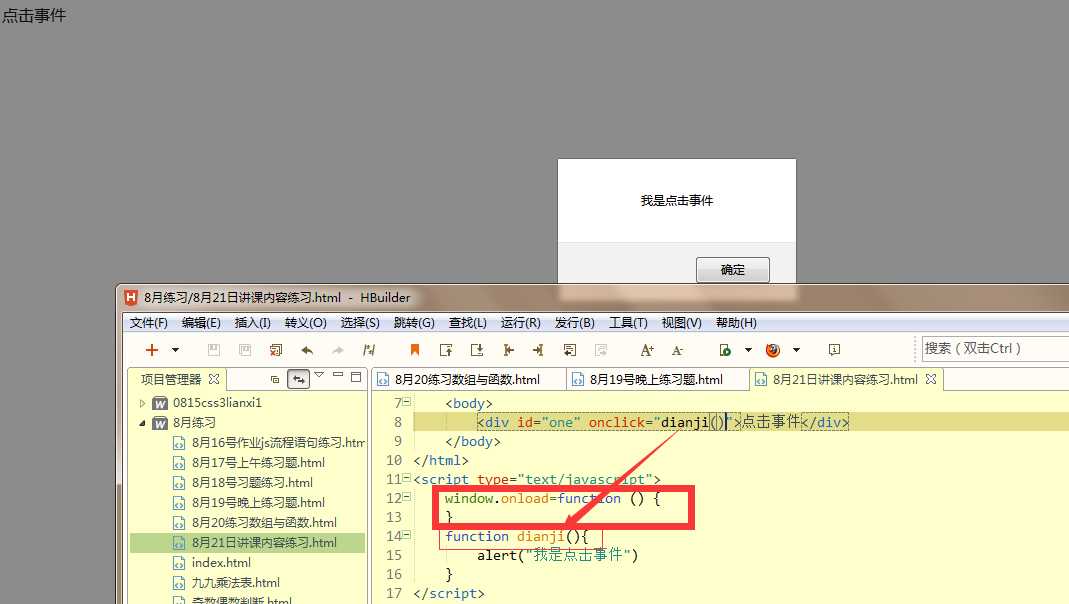1069x604 pixels.
Task: Click the jump to next mark icon
Action: click(477, 350)
